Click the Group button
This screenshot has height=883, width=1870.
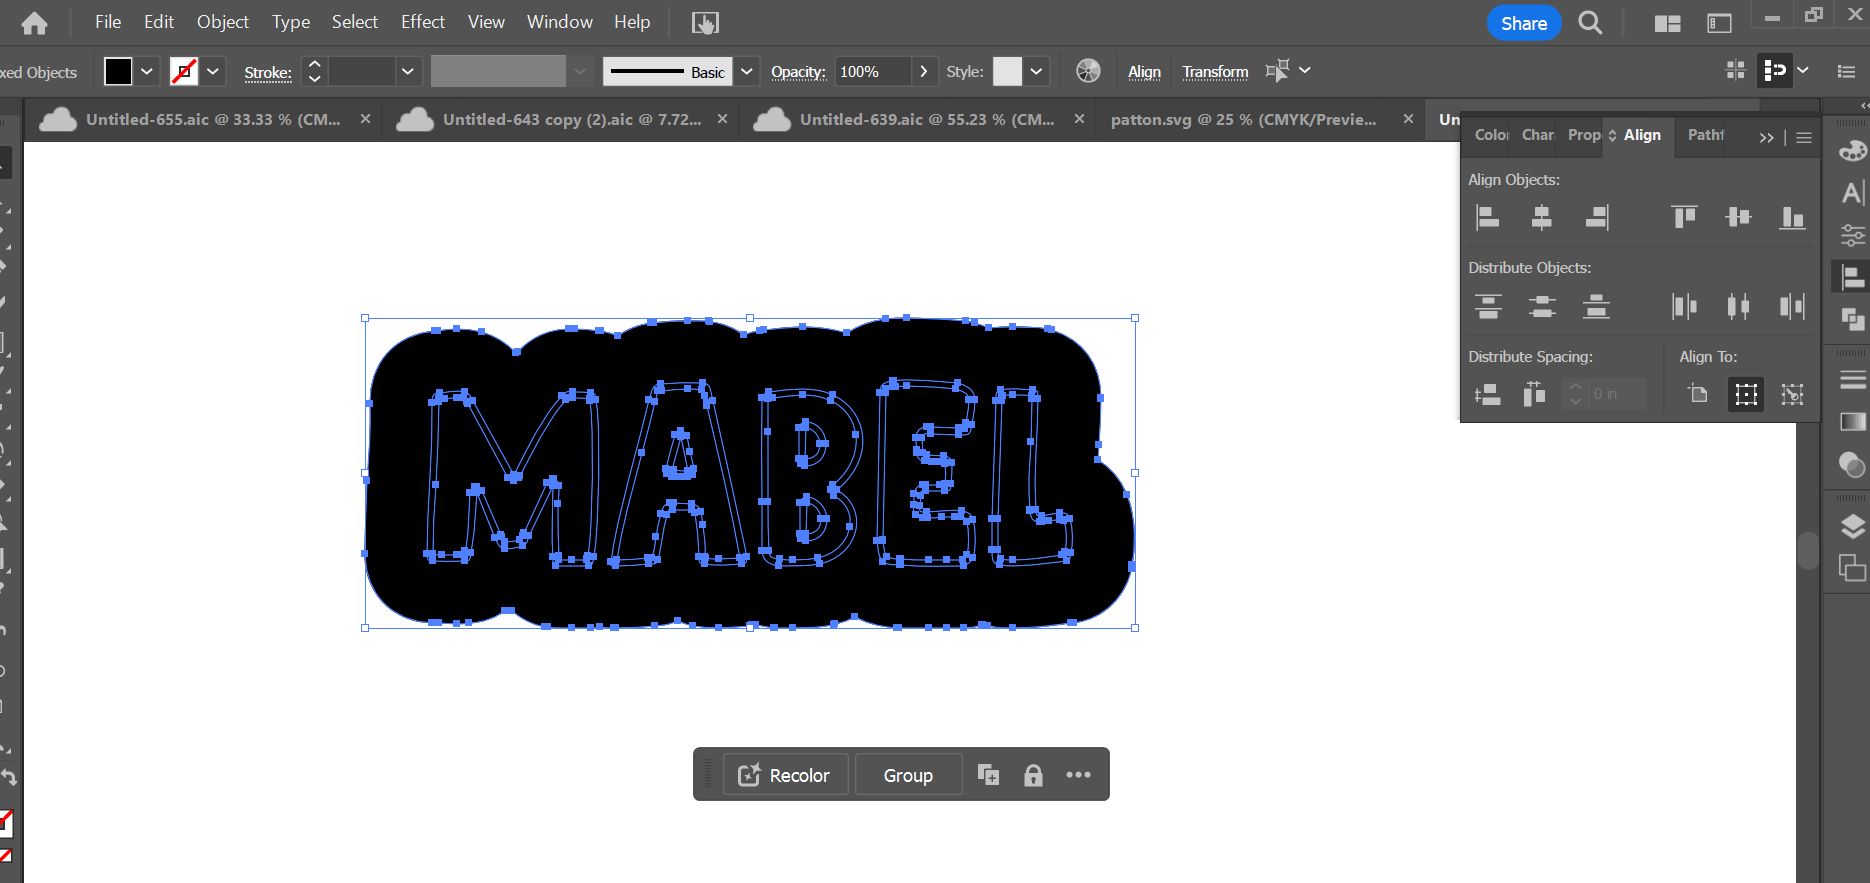point(908,775)
